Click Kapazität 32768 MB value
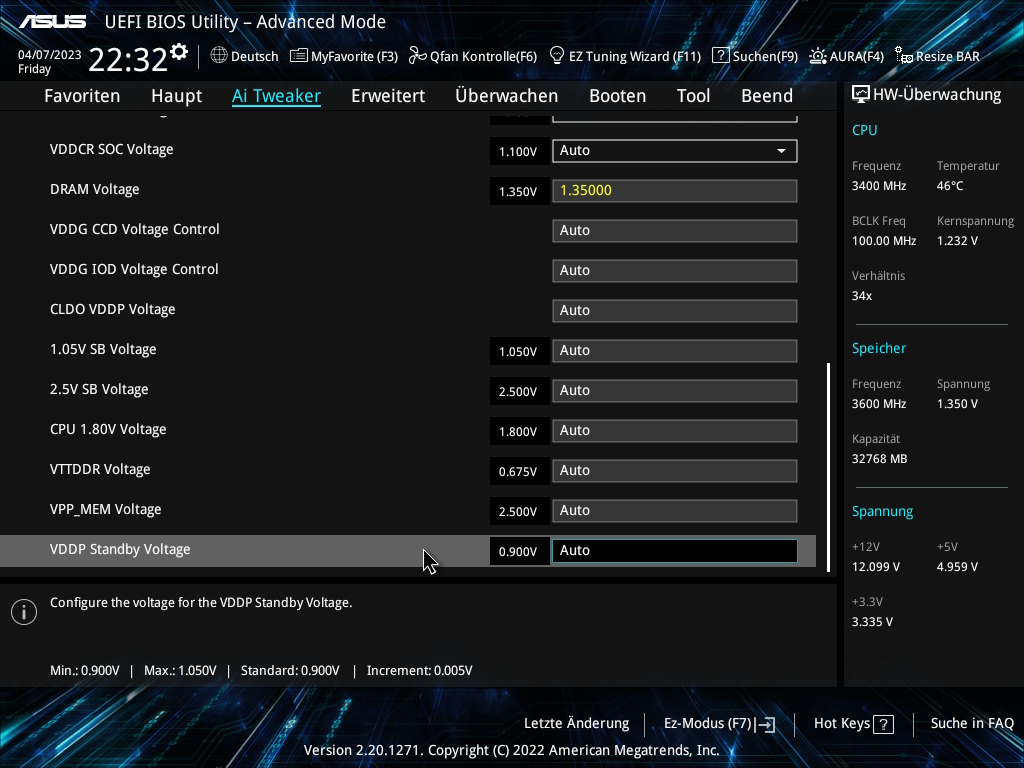 880,459
